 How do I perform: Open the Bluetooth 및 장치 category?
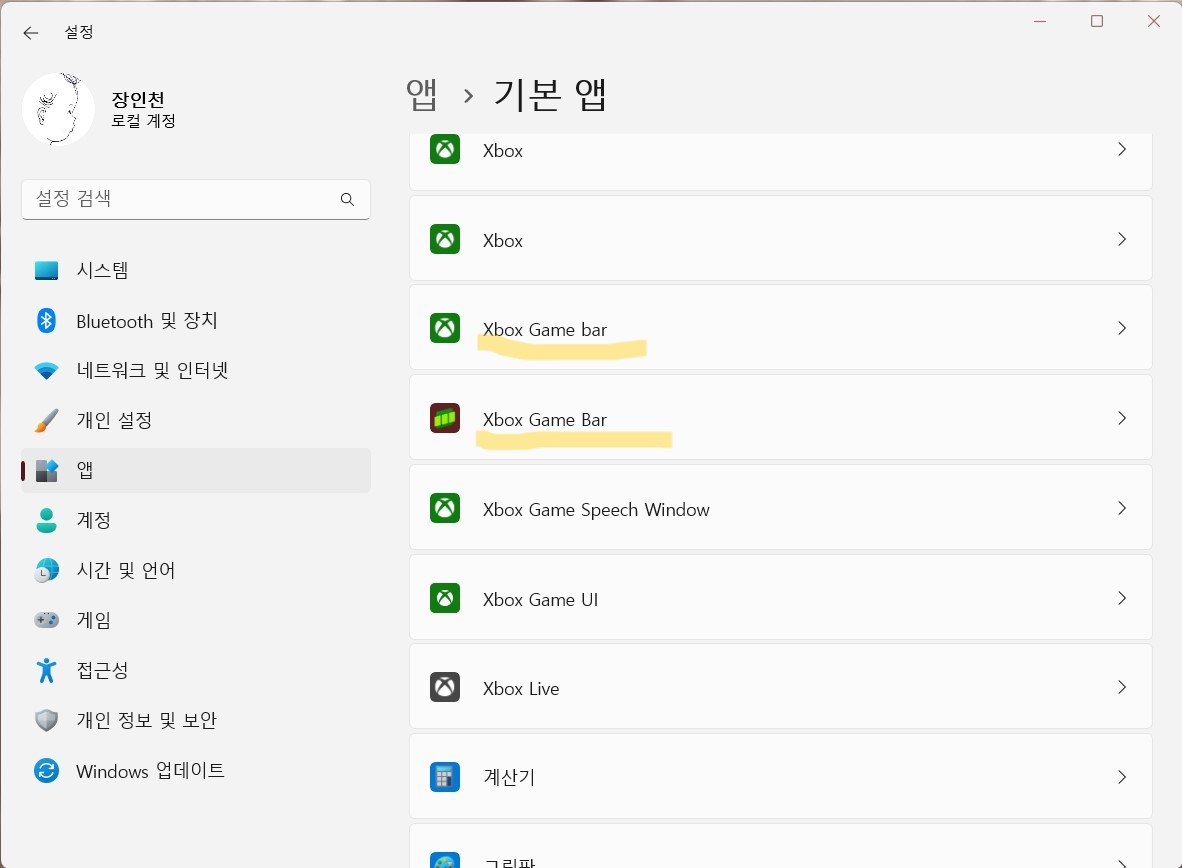[x=196, y=321]
